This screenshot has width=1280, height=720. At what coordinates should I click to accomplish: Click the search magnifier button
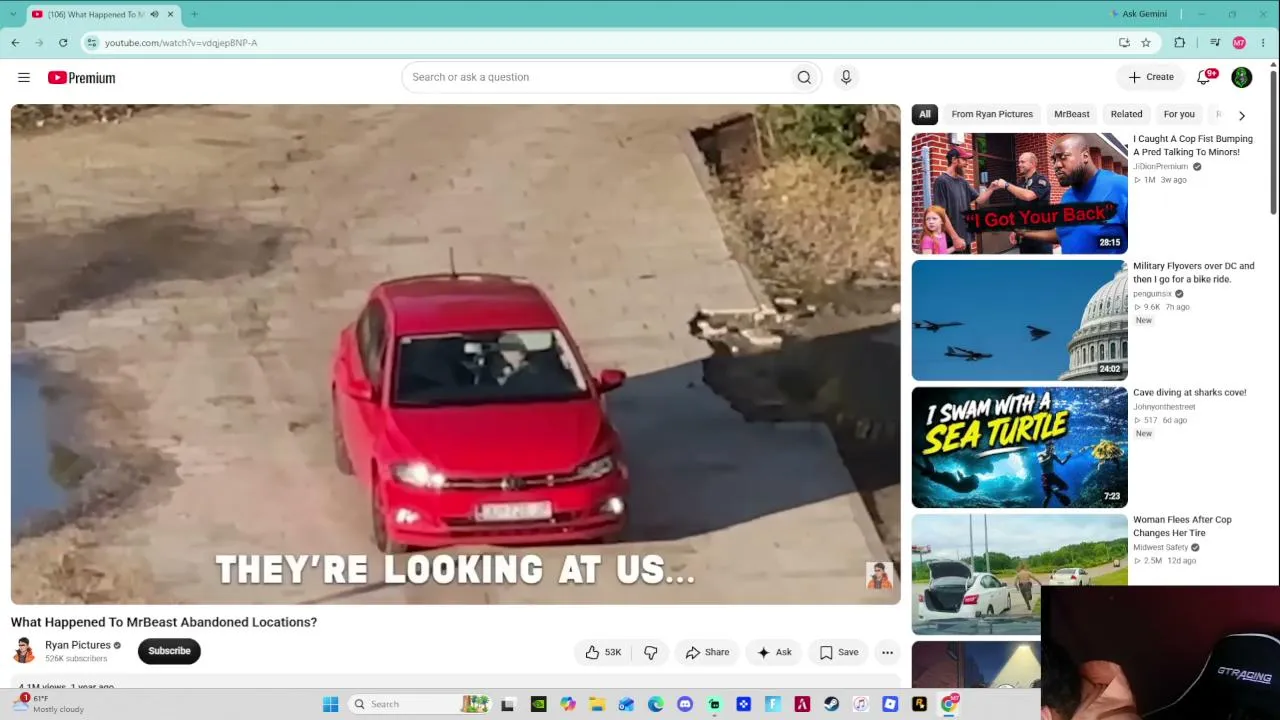pyautogui.click(x=804, y=77)
